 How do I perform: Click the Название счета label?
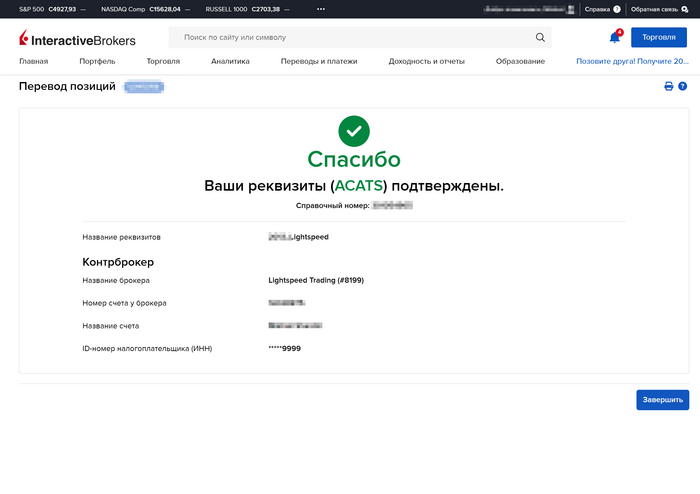[111, 326]
